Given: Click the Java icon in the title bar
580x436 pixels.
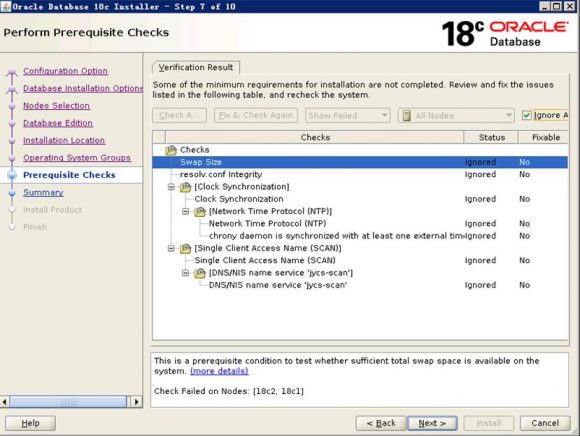Looking at the screenshot, I should pos(6,6).
